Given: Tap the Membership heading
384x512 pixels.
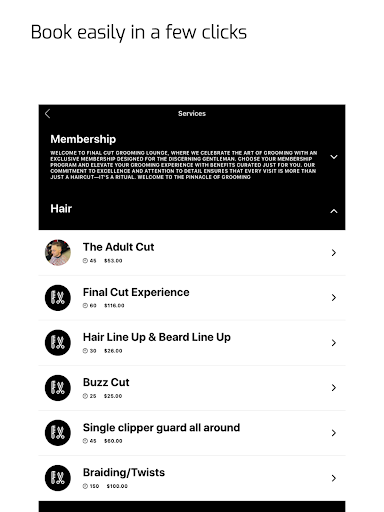Looking at the screenshot, I should [83, 139].
